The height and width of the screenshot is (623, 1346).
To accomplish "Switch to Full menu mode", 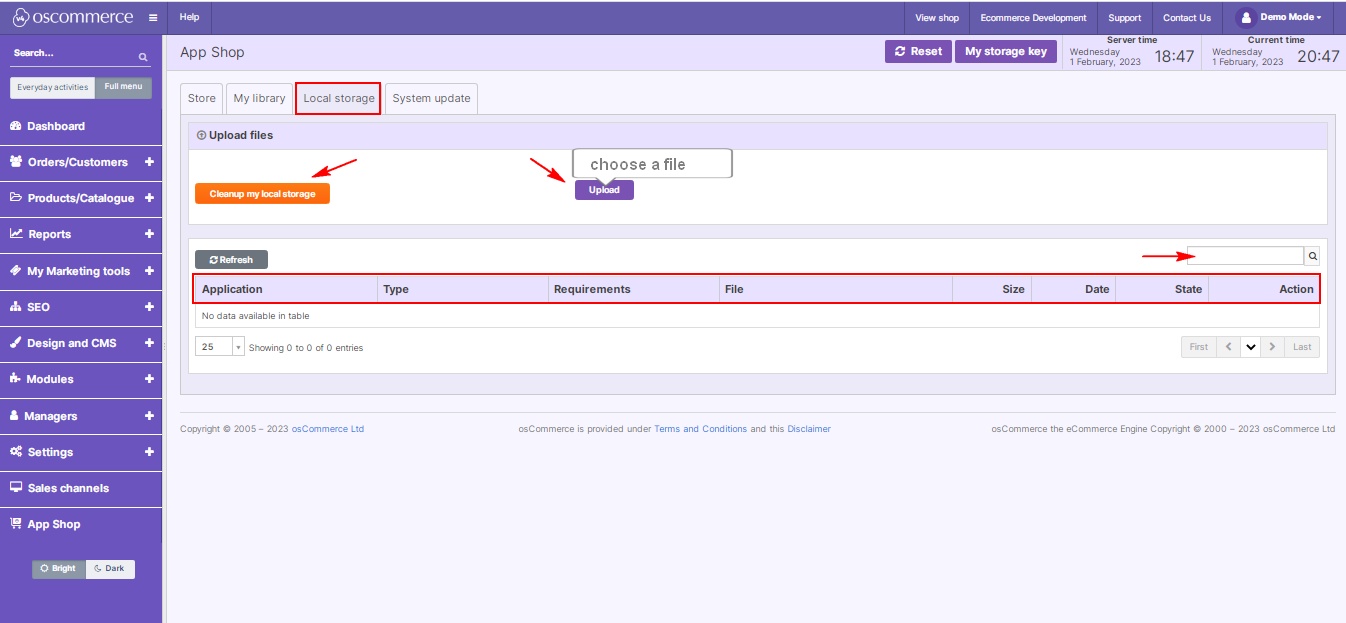I will (124, 87).
